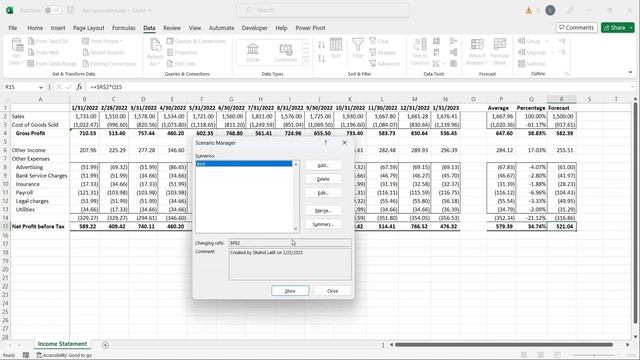Viewport: 640px width, 360px height.
Task: Click Close button in Scenario Manager
Action: point(333,291)
